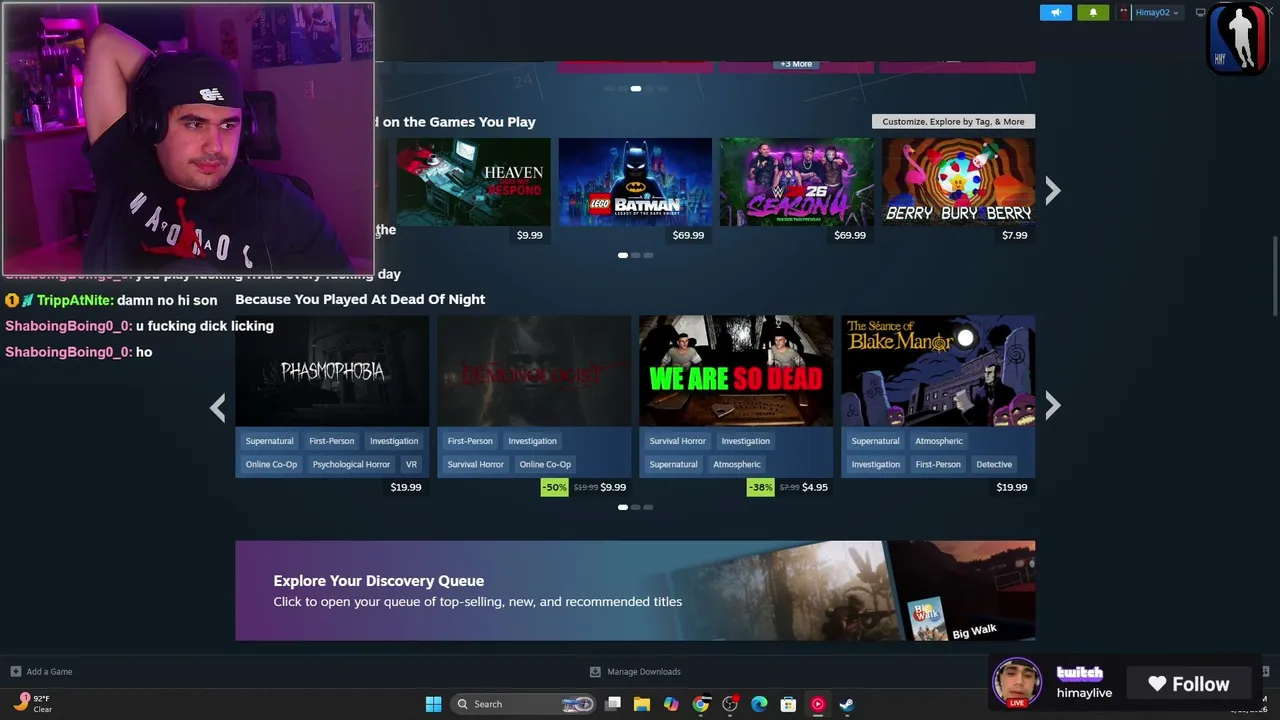The image size is (1280, 720).
Task: Open Google Chrome from the taskbar
Action: click(x=701, y=704)
